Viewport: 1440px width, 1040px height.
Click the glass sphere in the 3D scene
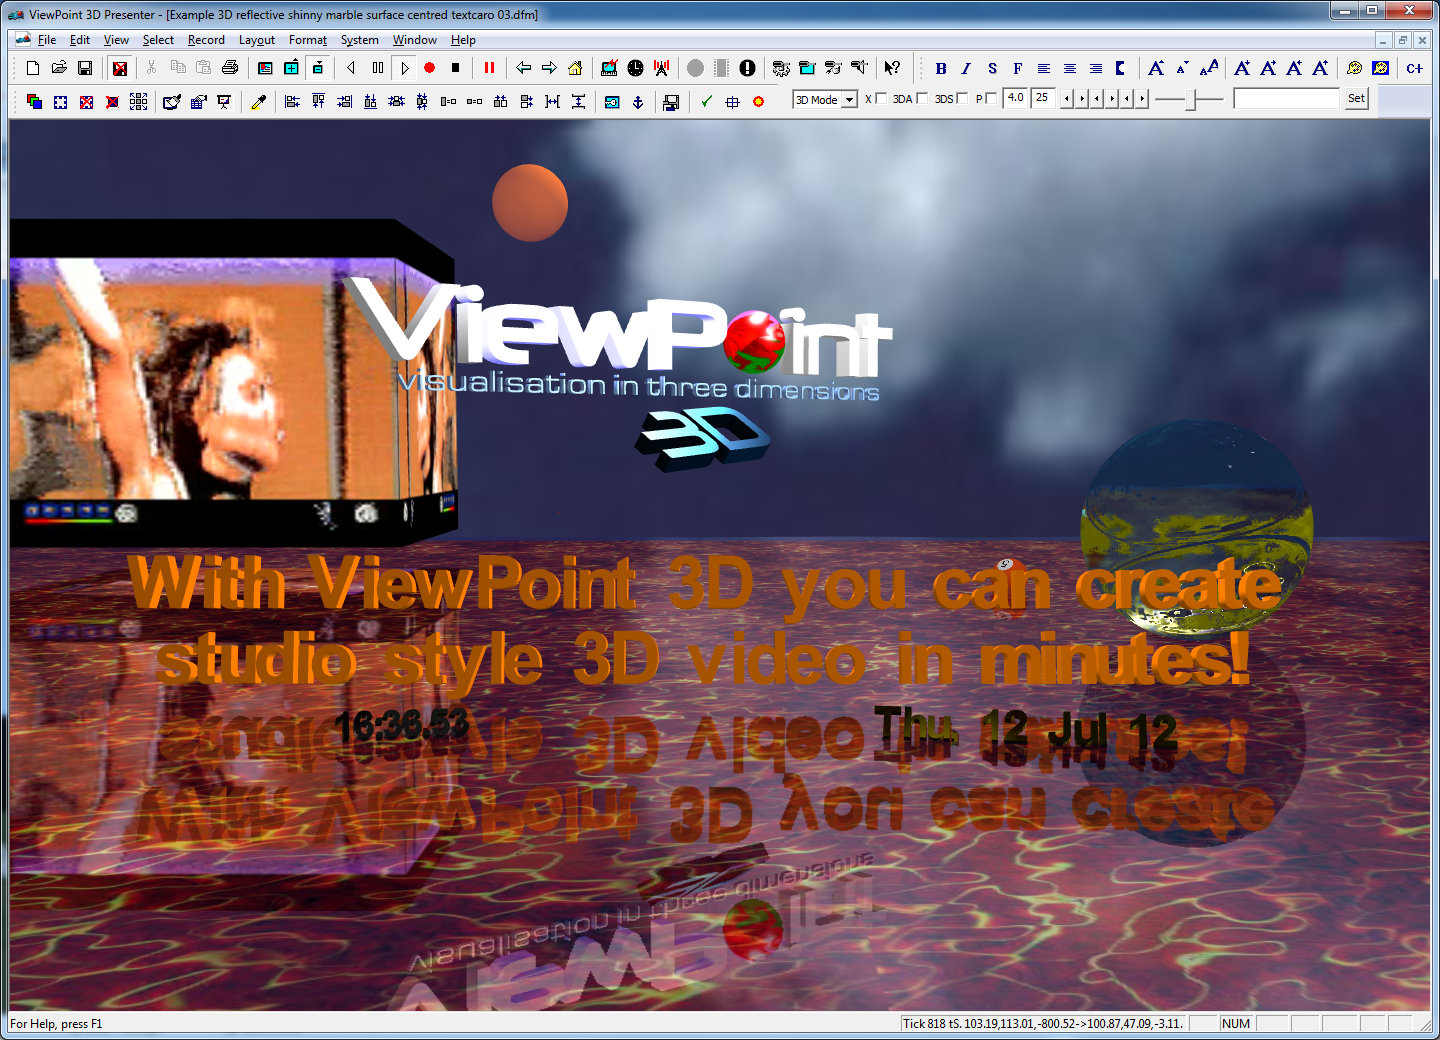pos(1197,527)
